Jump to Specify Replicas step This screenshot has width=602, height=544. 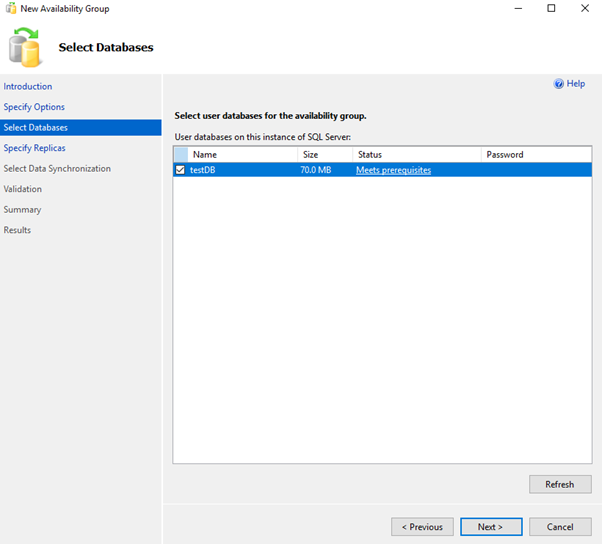[x=35, y=148]
